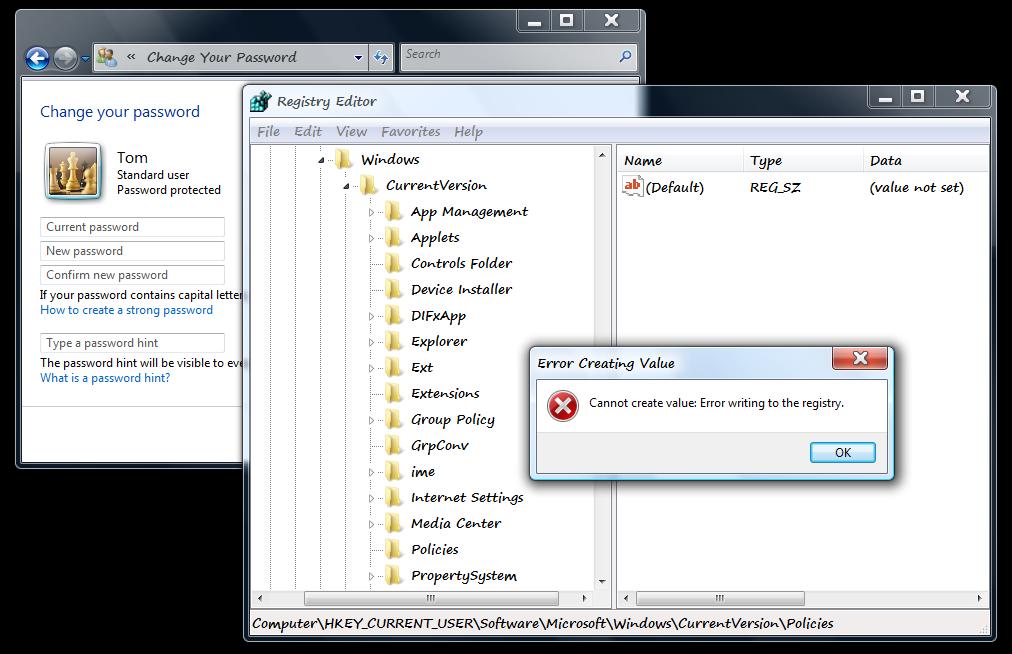Select the Explorer folder icon
The height and width of the screenshot is (654, 1012).
pyautogui.click(x=394, y=341)
